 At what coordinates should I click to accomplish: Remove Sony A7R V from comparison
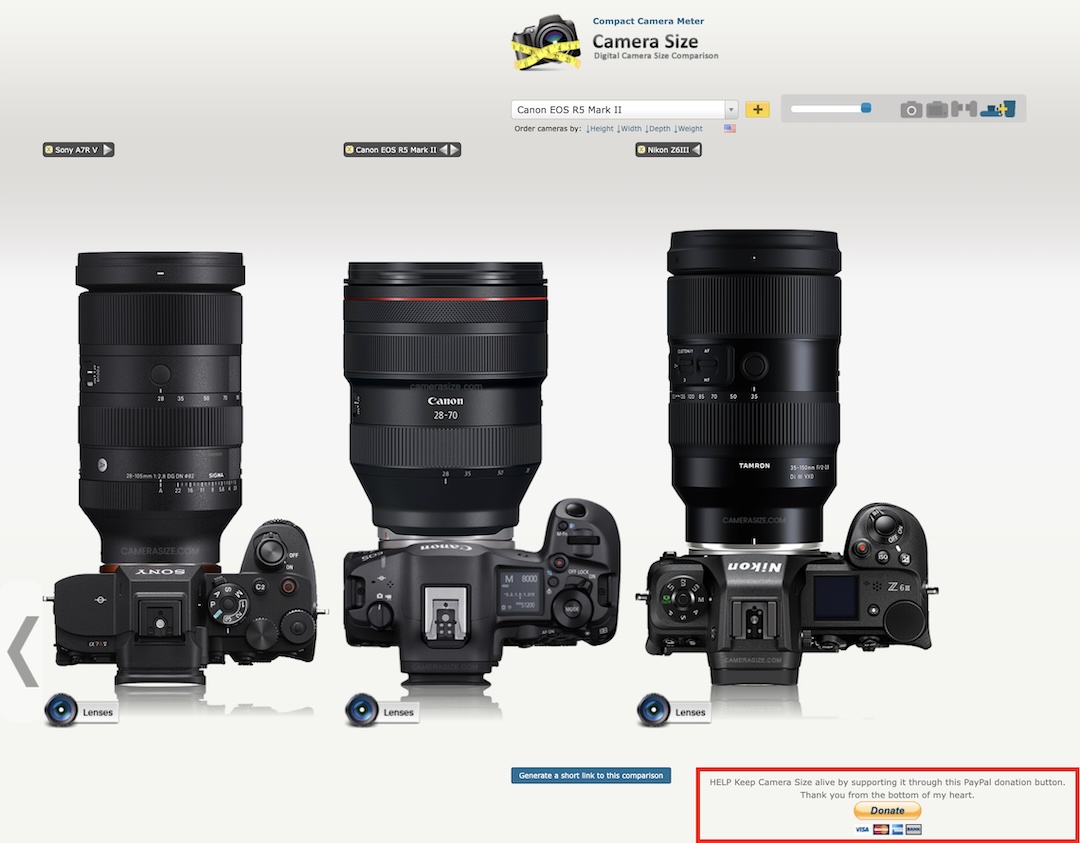[x=48, y=150]
